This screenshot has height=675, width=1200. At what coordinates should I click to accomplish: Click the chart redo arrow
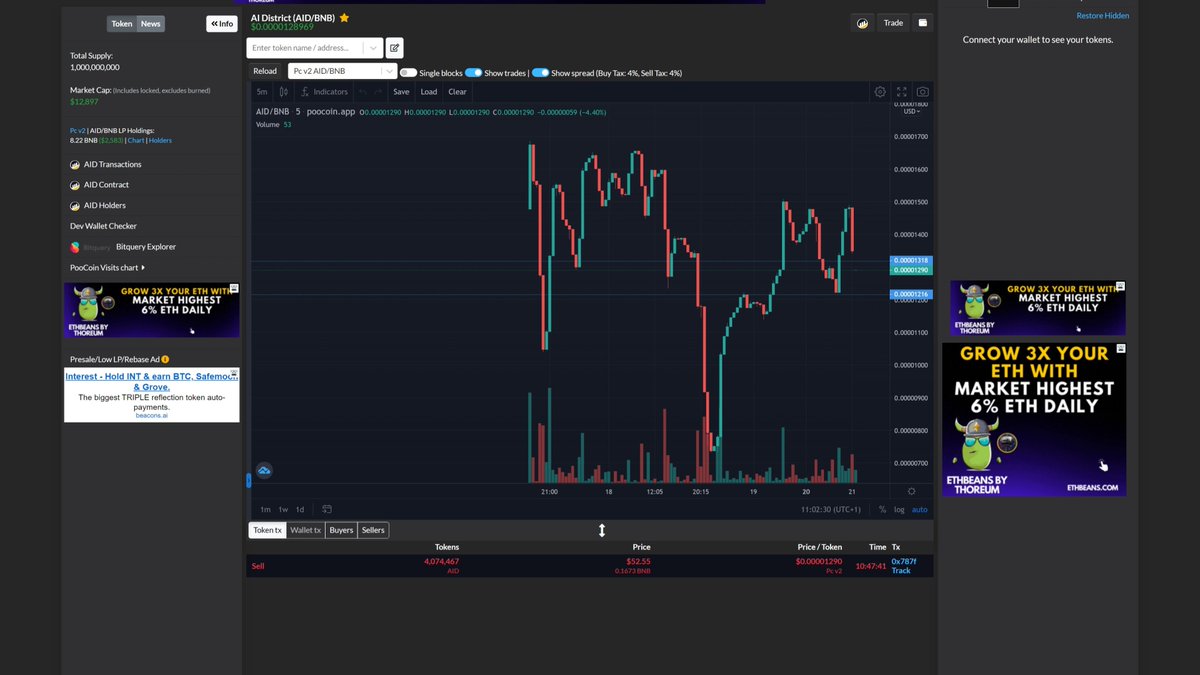[x=378, y=92]
